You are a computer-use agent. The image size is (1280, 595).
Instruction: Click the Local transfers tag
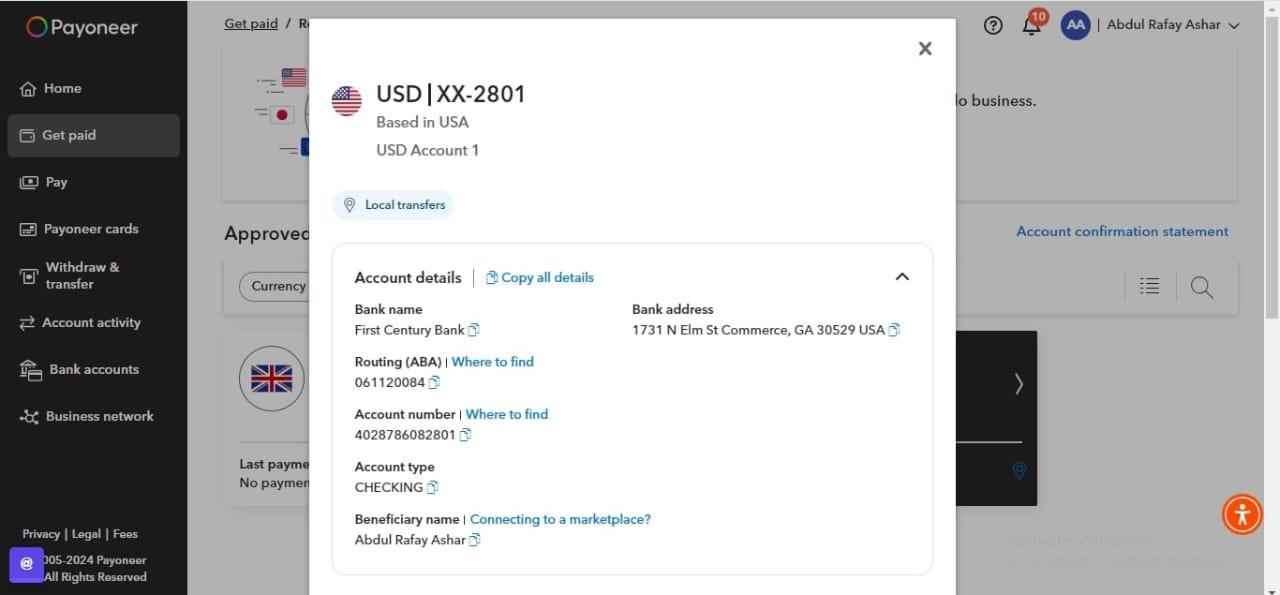(393, 205)
